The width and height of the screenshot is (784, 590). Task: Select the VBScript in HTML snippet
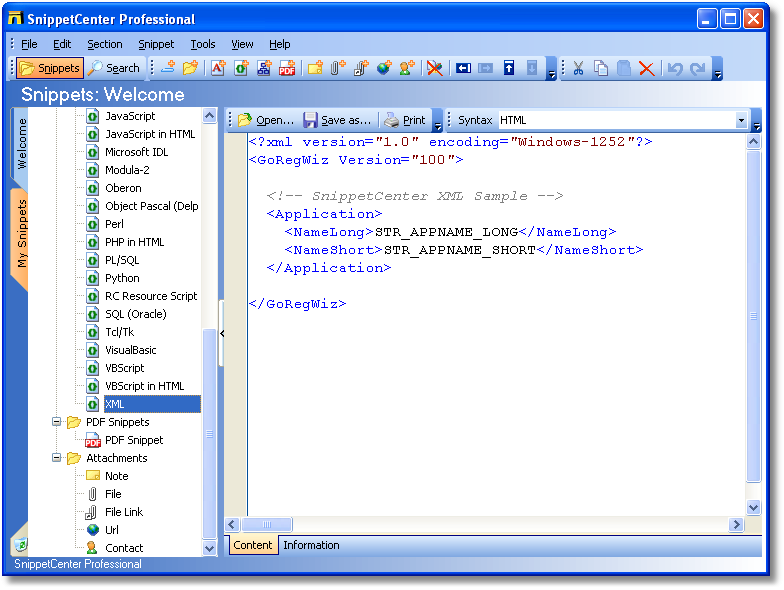click(144, 386)
